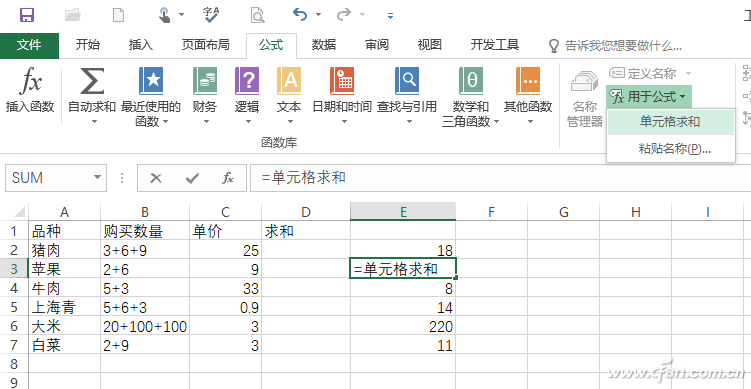This screenshot has width=751, height=389.
Task: Click the spelling check icon
Action: pyautogui.click(x=211, y=15)
